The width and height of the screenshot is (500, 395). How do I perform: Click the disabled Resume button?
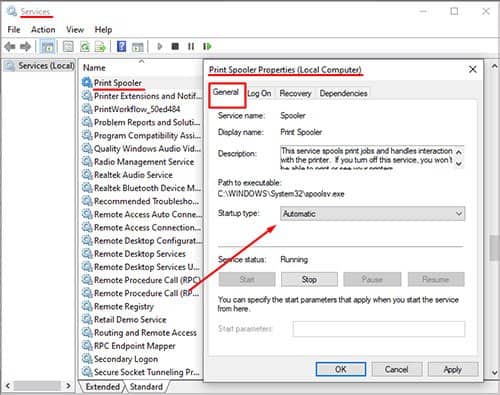click(436, 279)
